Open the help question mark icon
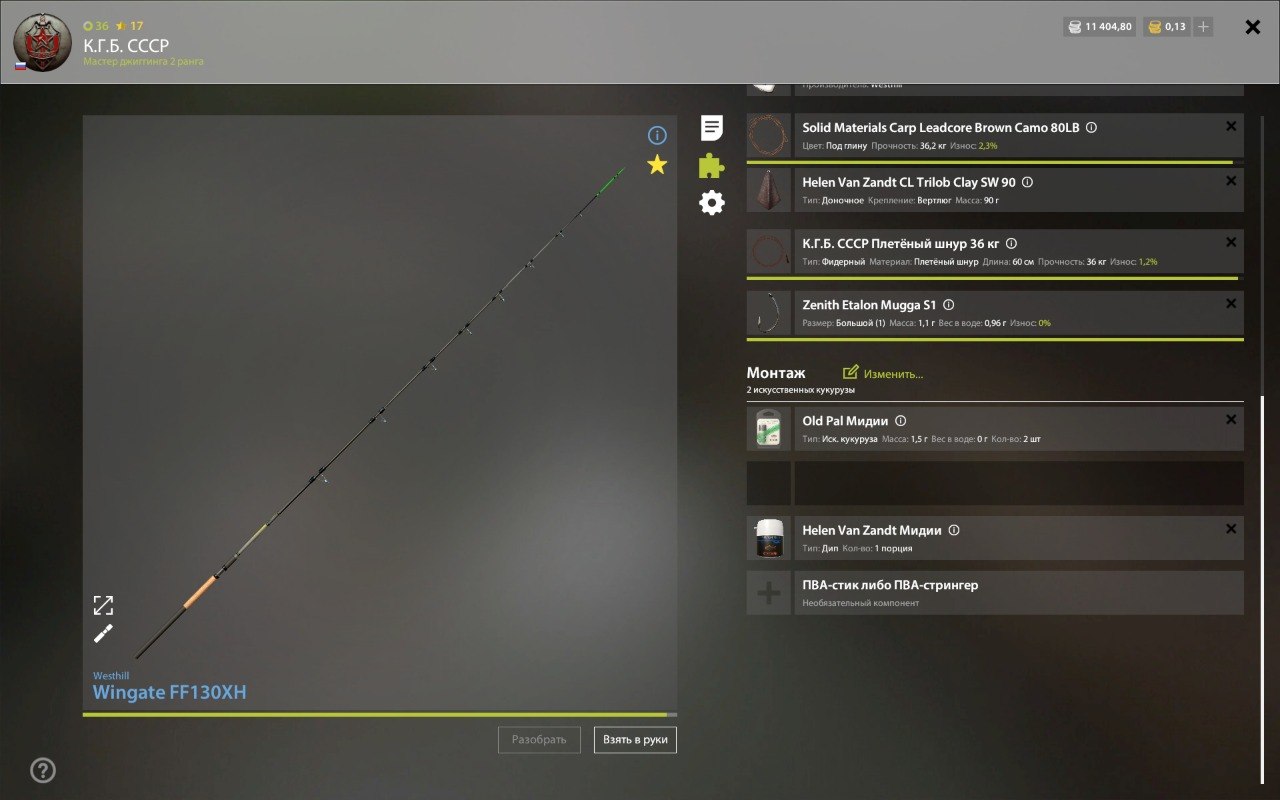Image resolution: width=1280 pixels, height=800 pixels. pyautogui.click(x=42, y=771)
